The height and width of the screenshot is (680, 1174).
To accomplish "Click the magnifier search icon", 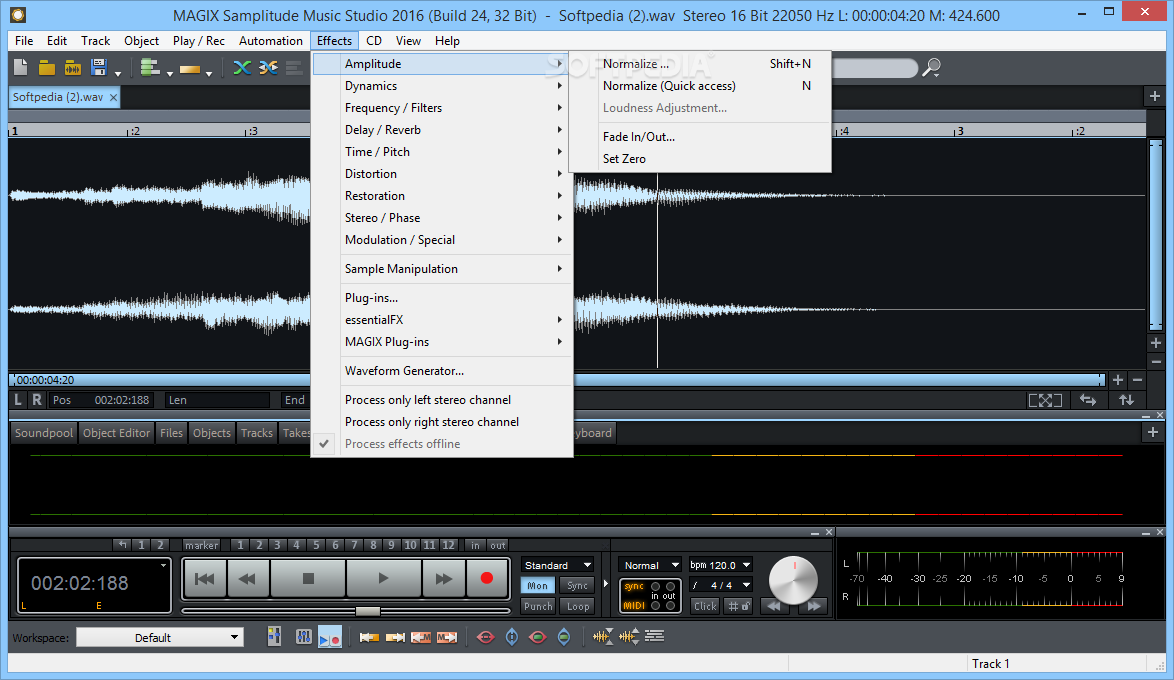I will pyautogui.click(x=931, y=68).
